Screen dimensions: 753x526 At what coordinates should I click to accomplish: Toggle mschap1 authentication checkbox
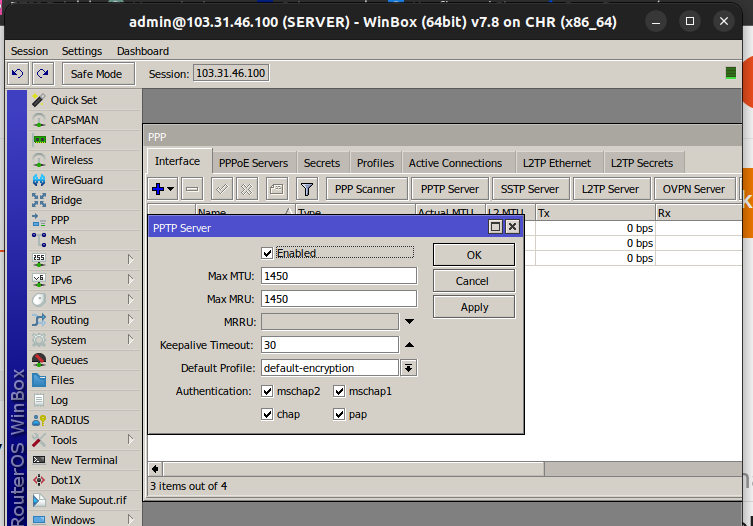click(339, 391)
